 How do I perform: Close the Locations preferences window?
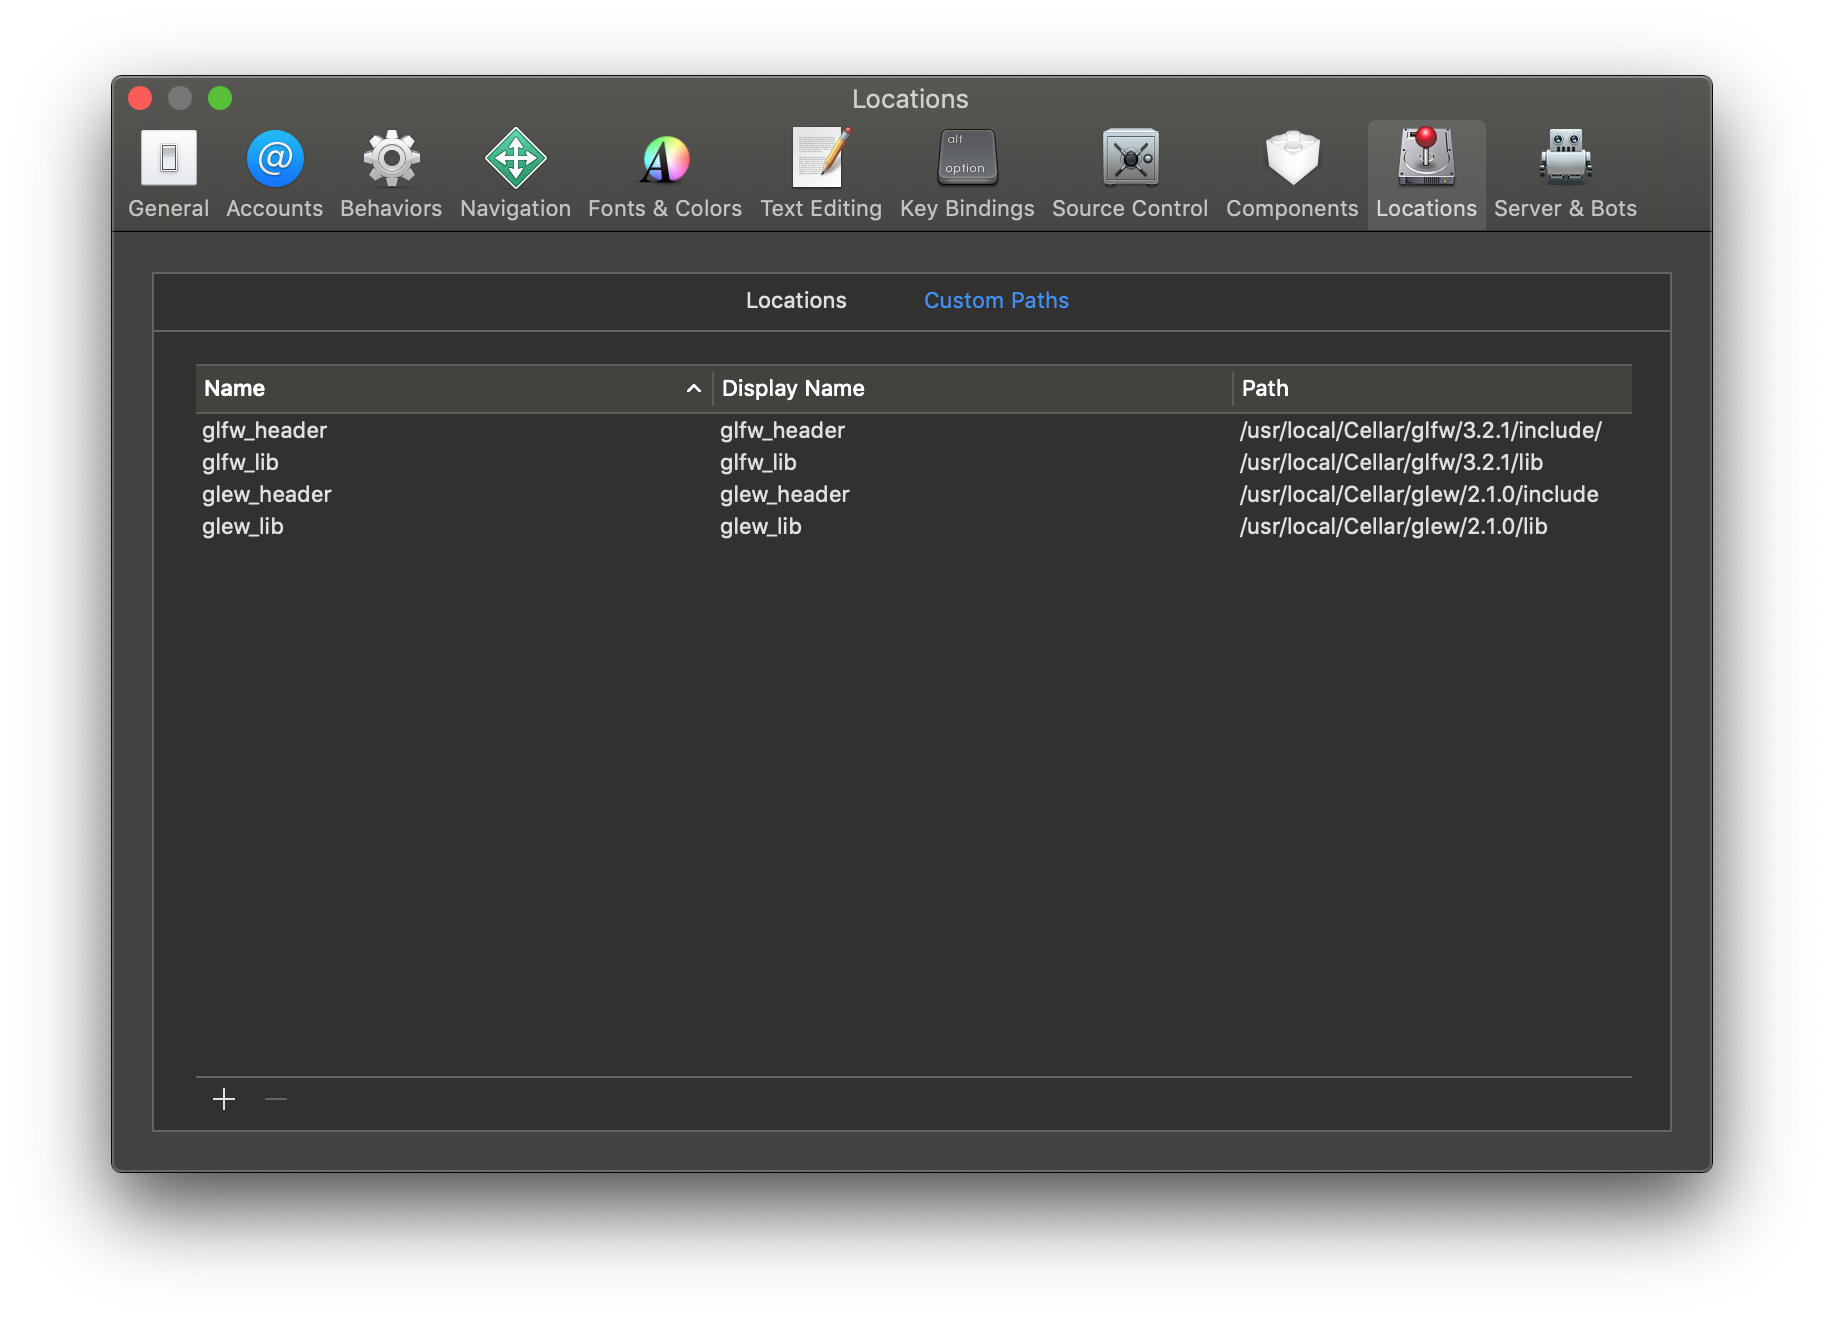point(140,98)
